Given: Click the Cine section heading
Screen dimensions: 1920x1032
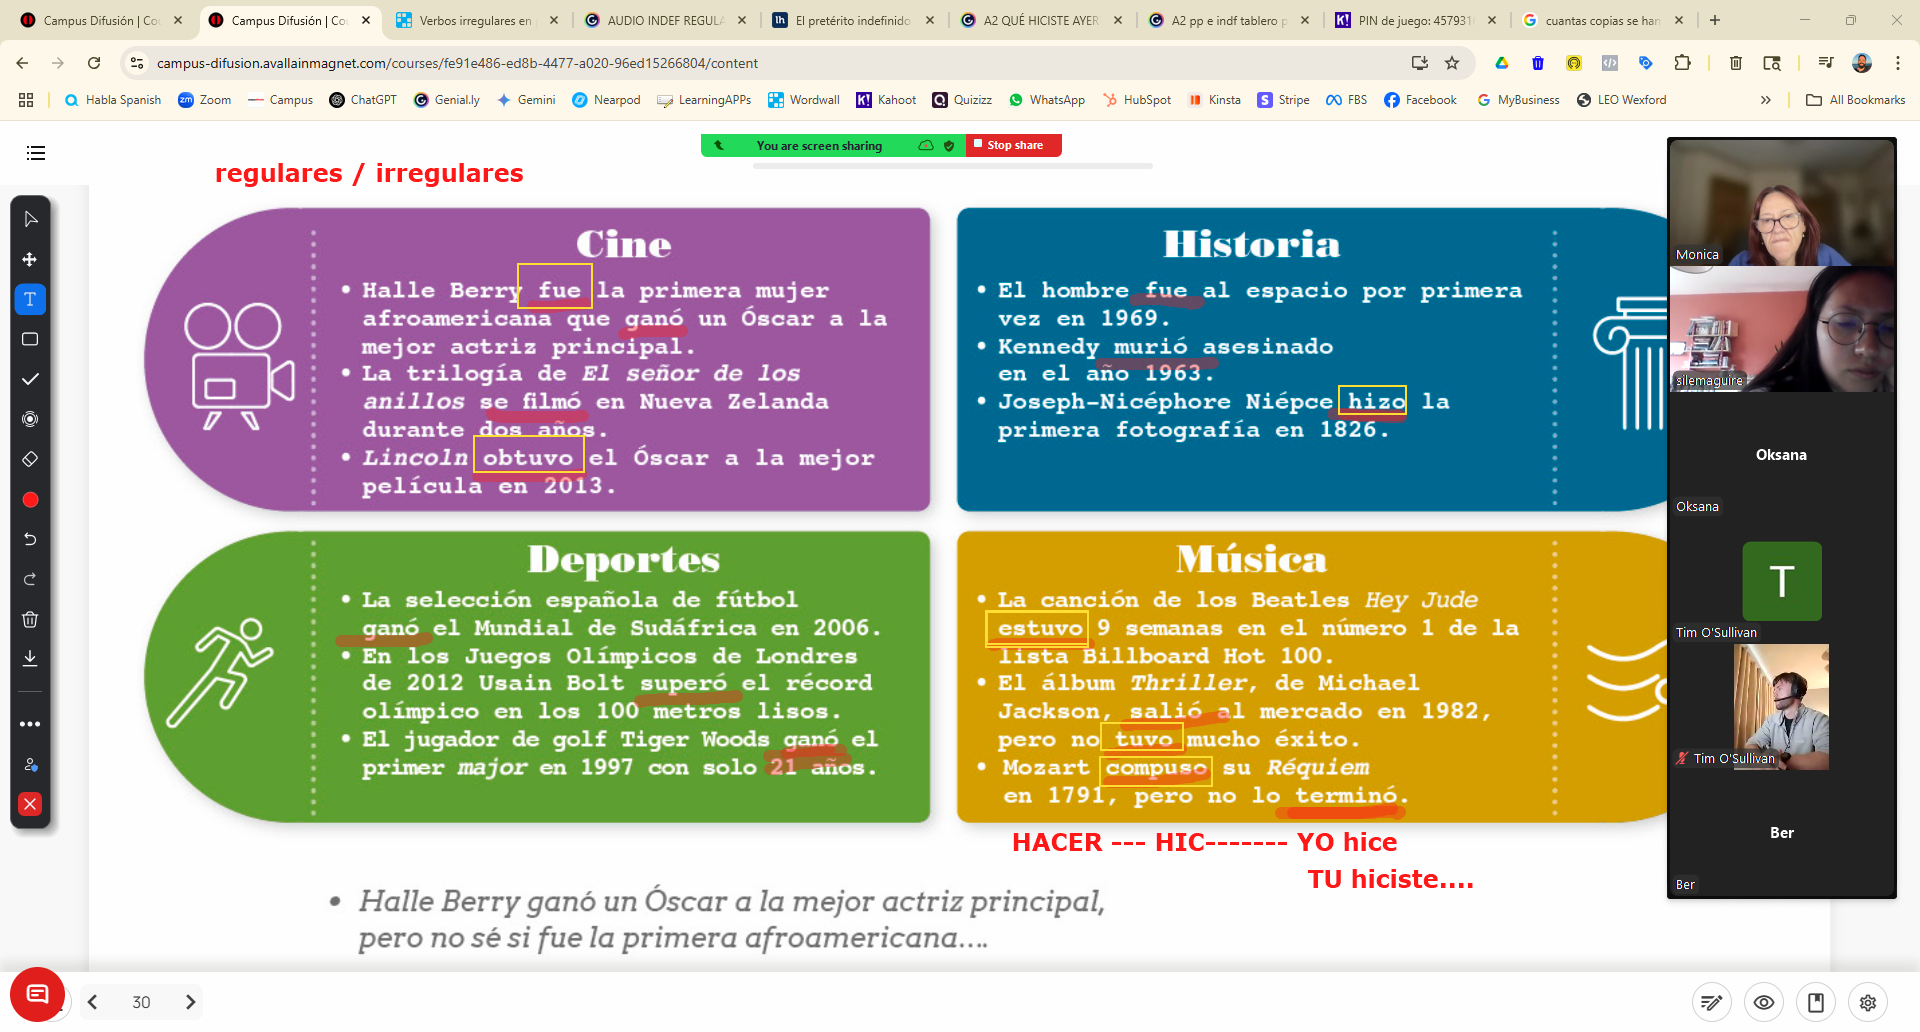Looking at the screenshot, I should (624, 244).
